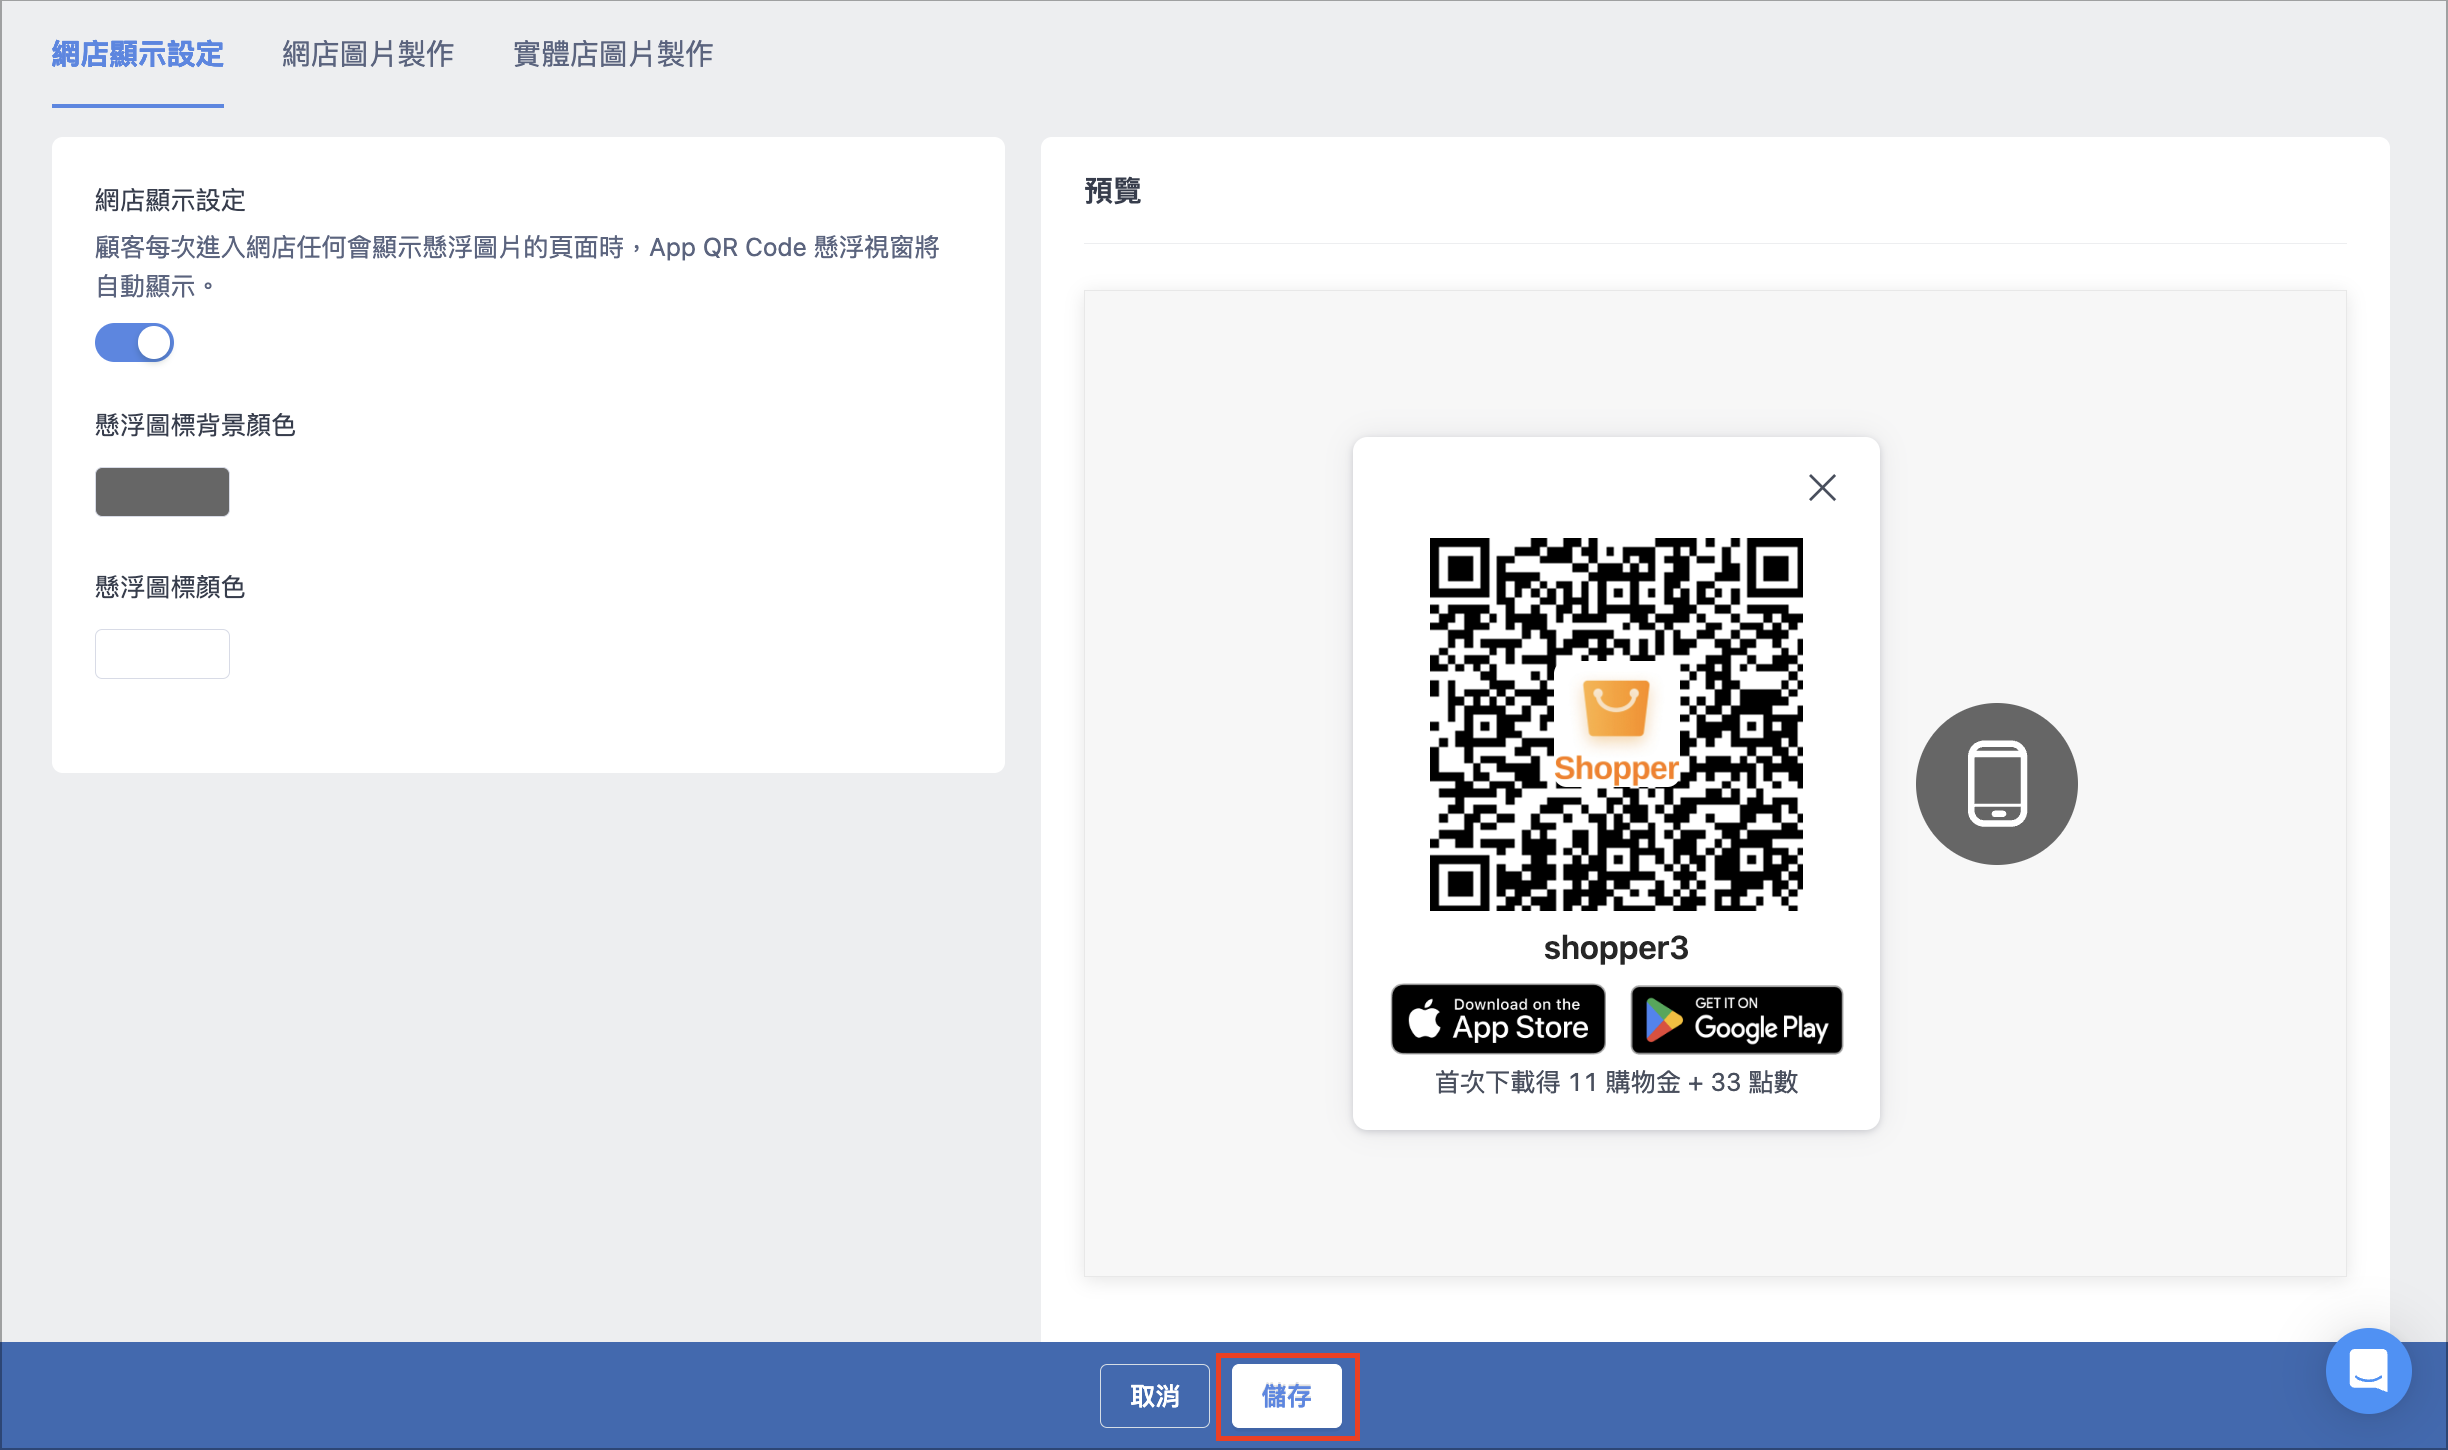The image size is (2448, 1450).
Task: Close the QR code preview popup
Action: (1822, 488)
